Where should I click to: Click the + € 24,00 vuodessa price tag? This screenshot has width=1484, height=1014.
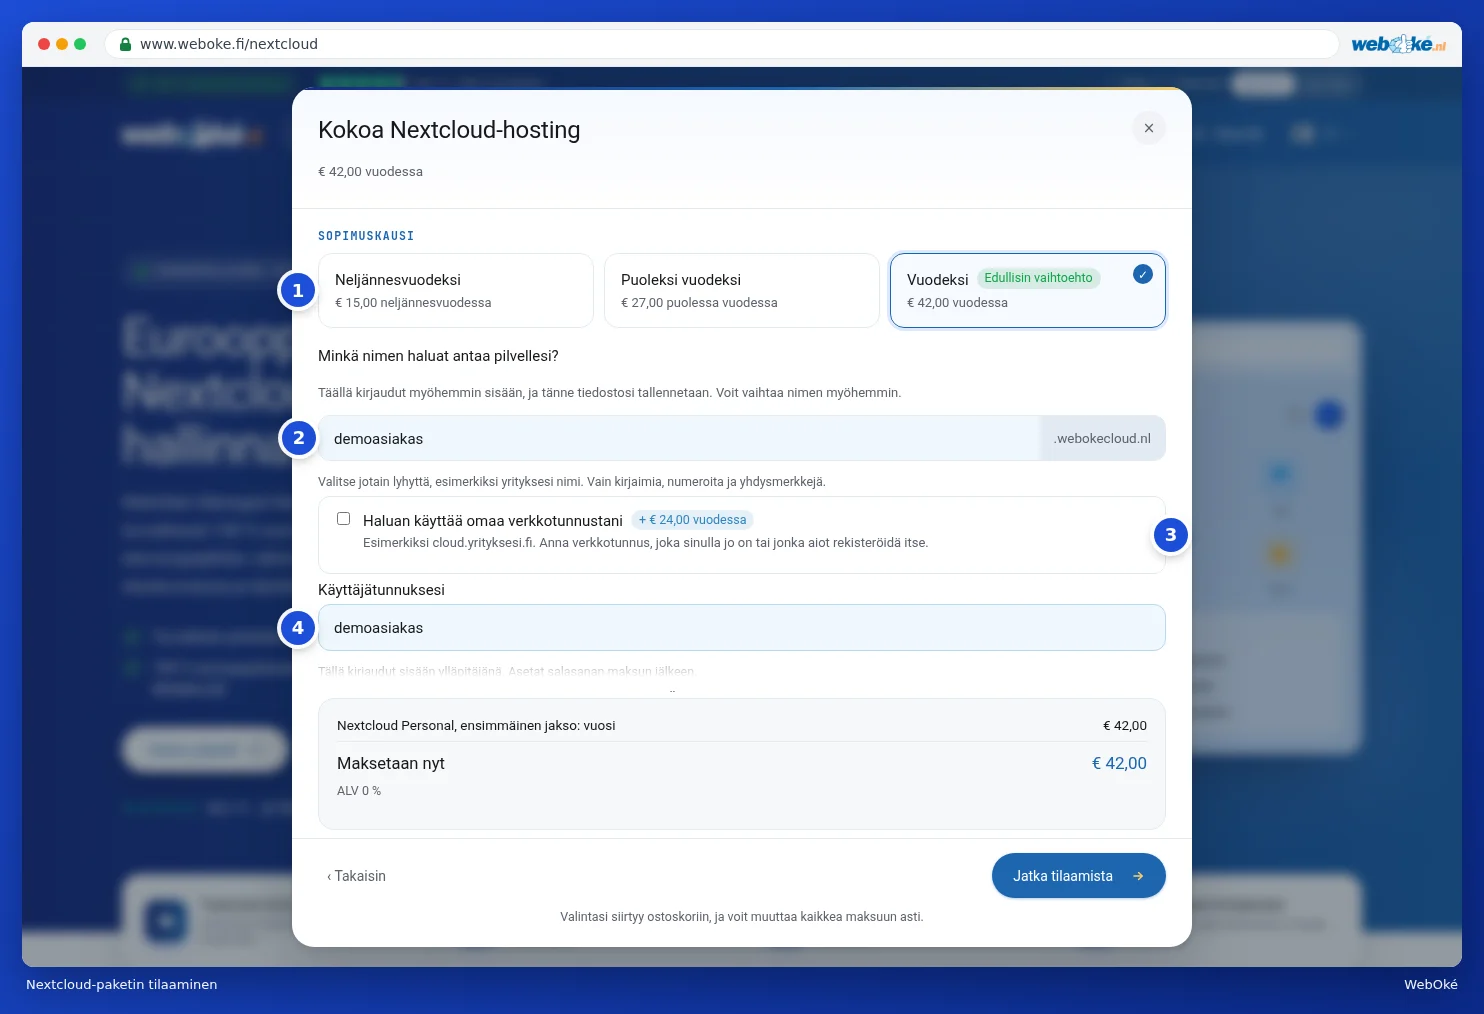pos(692,520)
